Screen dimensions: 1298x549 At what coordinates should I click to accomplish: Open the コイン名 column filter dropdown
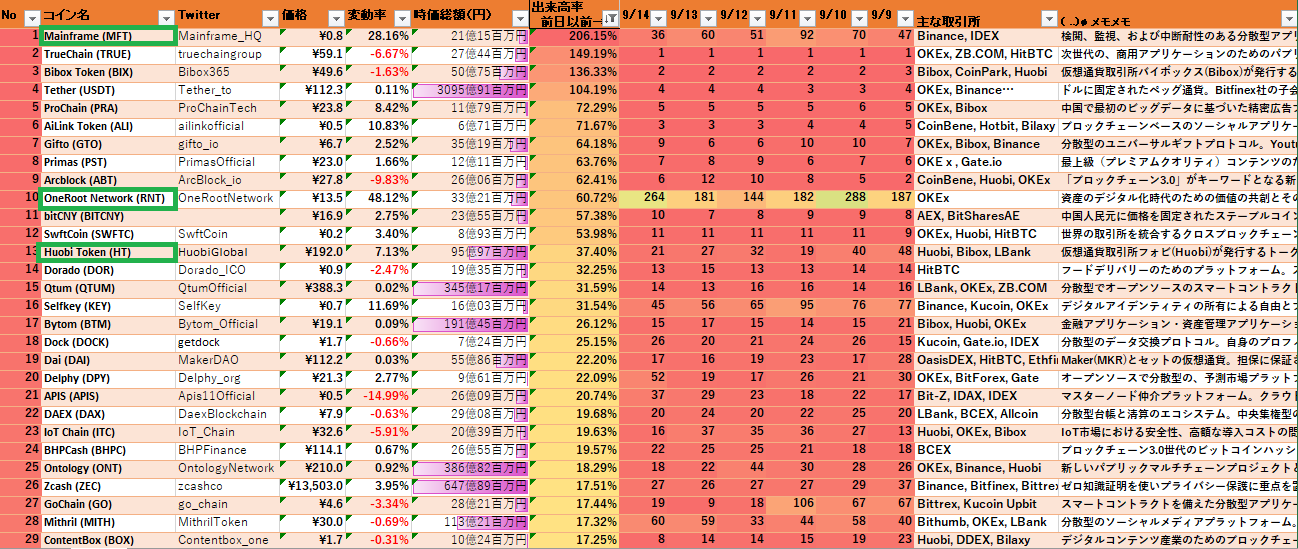tap(165, 18)
